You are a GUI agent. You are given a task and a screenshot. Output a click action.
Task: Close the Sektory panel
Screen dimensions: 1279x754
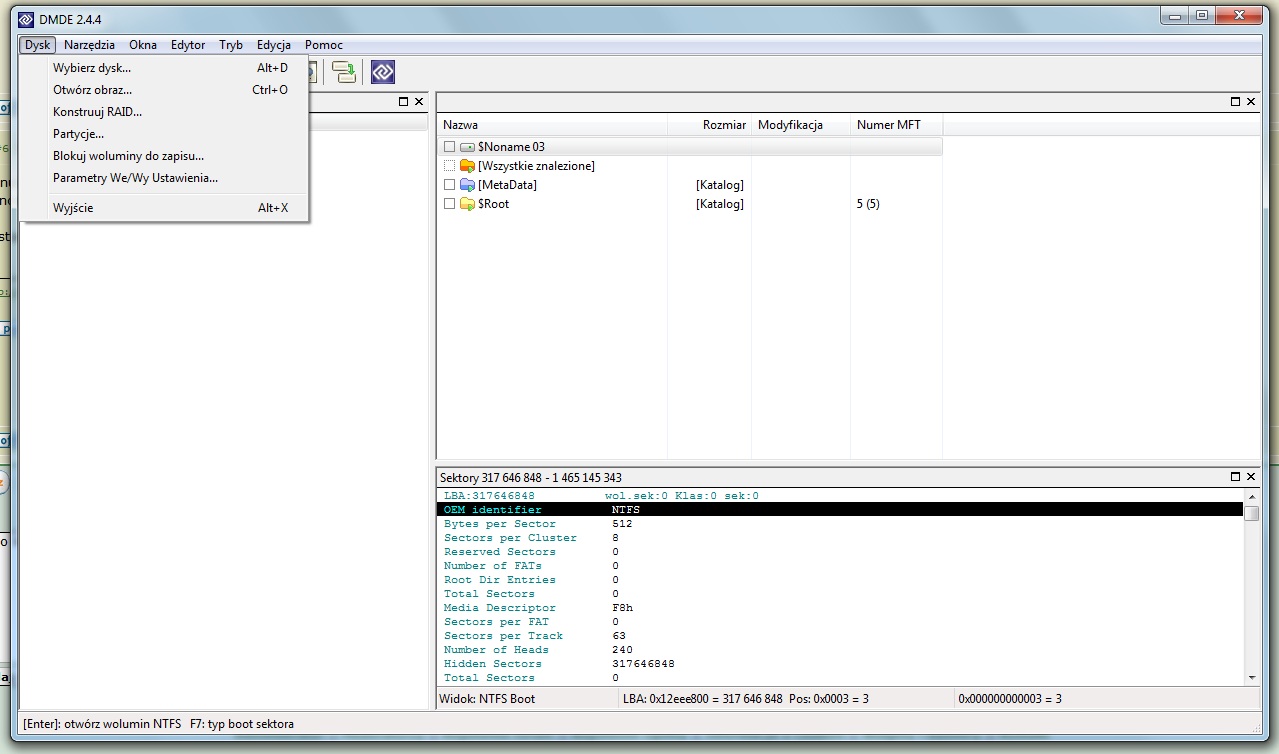tap(1251, 477)
